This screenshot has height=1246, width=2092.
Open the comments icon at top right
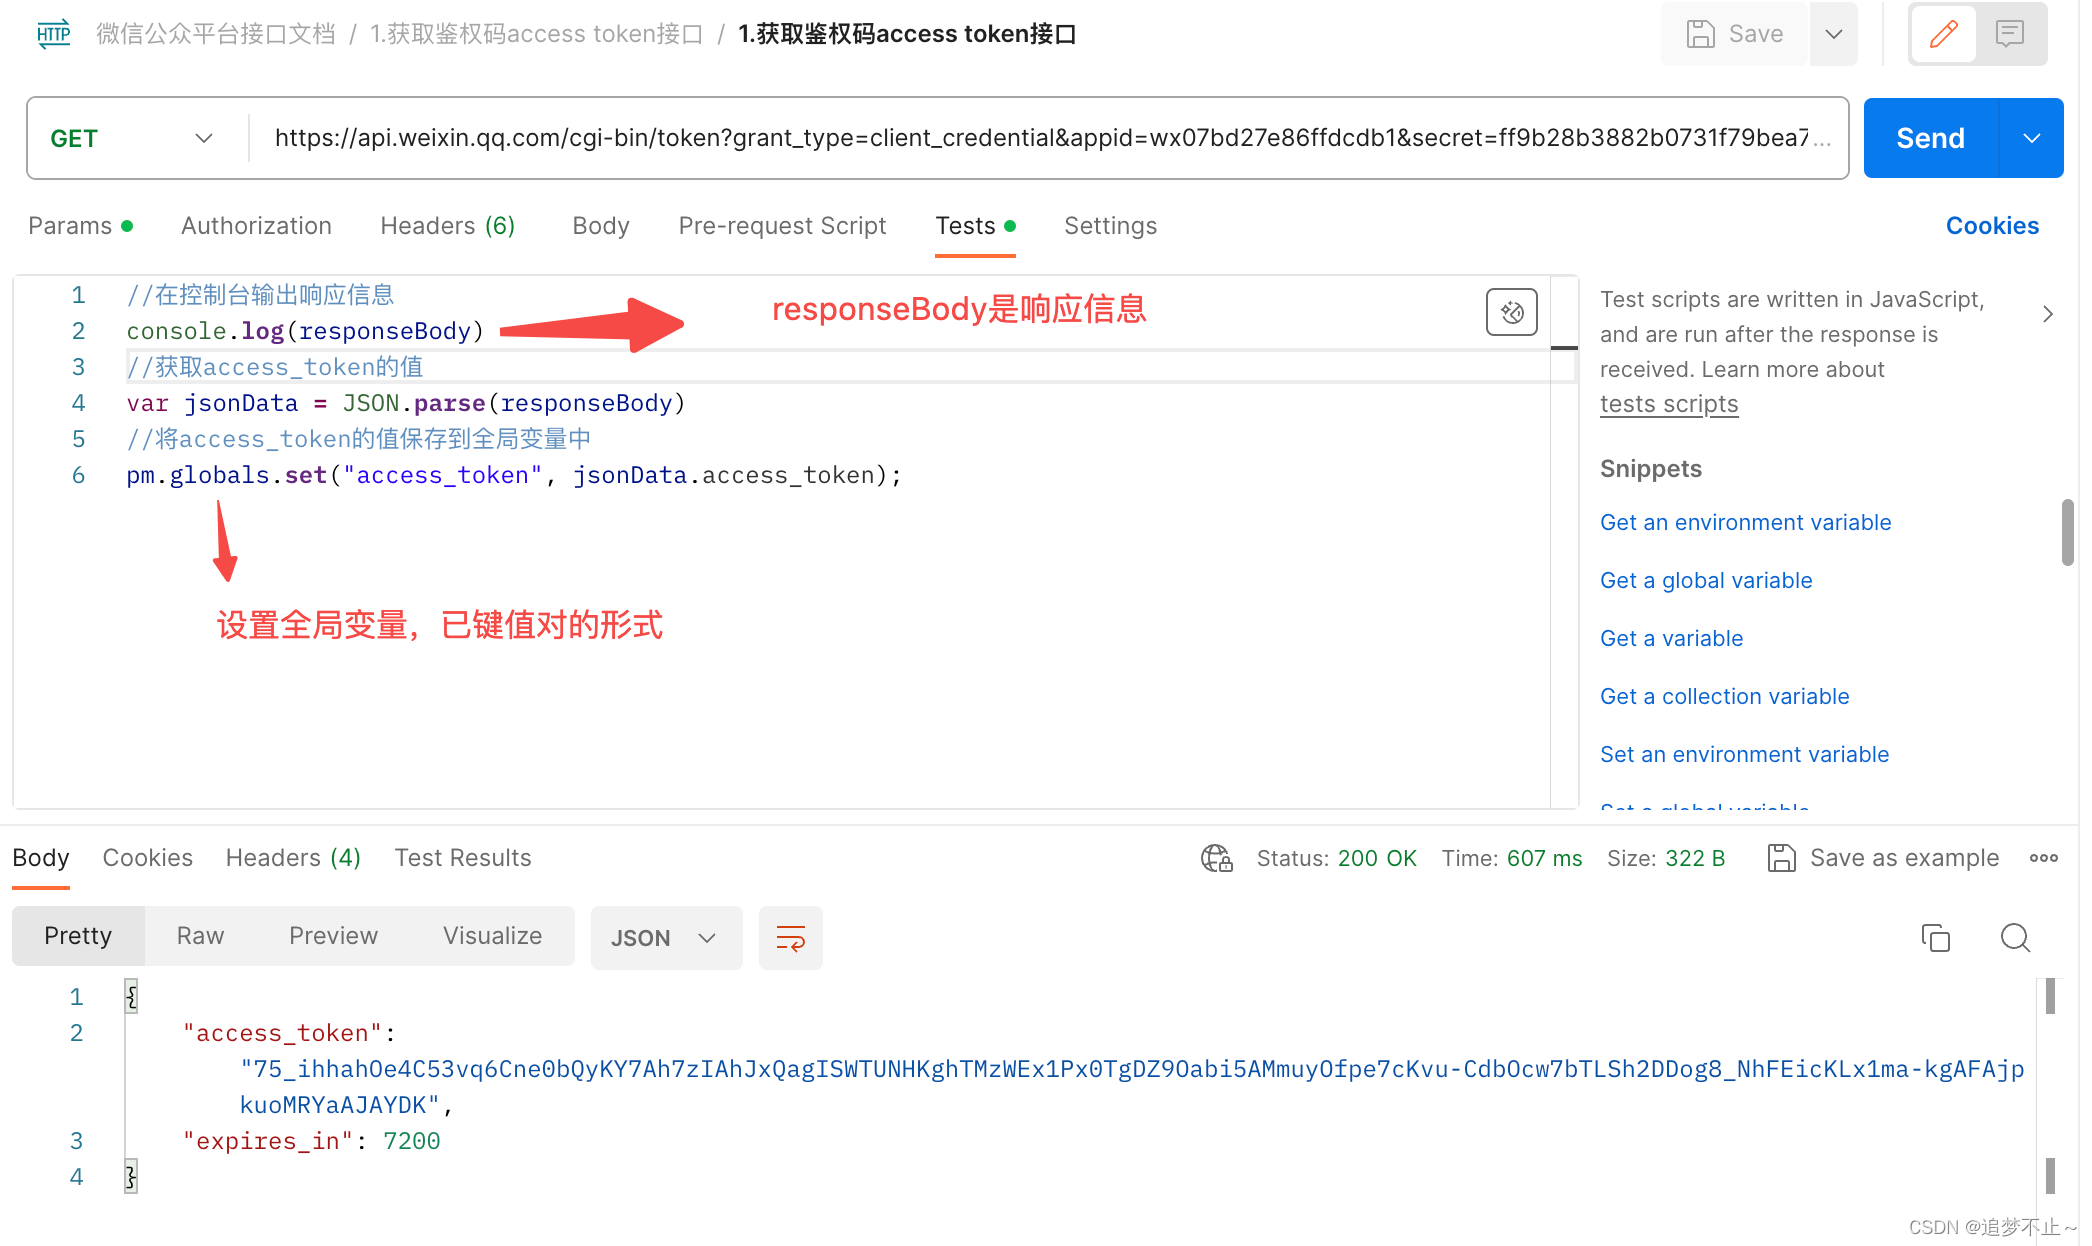pos(2010,33)
